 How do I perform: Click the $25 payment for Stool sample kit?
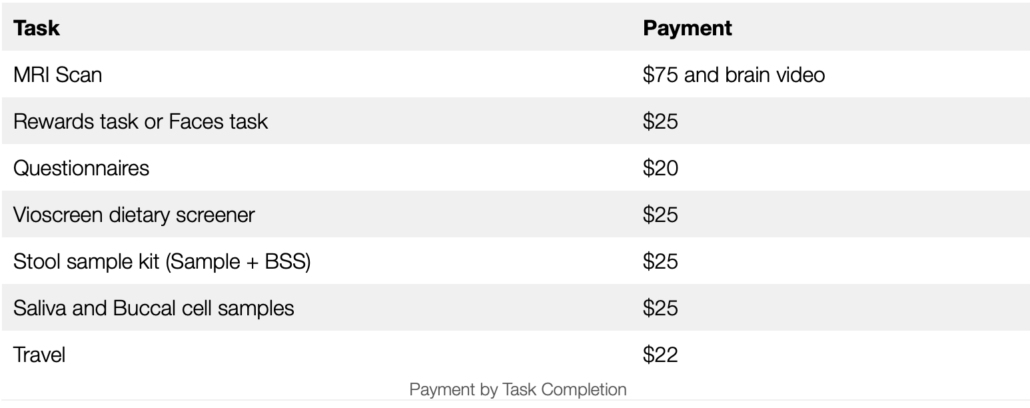[x=660, y=261]
